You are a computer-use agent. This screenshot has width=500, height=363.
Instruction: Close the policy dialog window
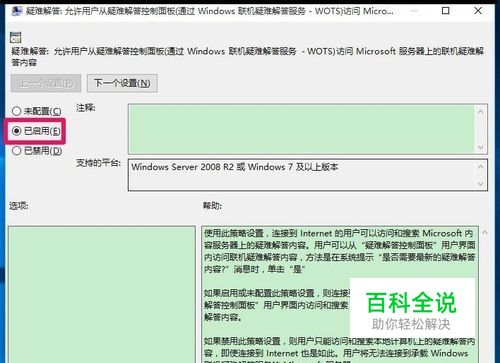click(x=478, y=11)
